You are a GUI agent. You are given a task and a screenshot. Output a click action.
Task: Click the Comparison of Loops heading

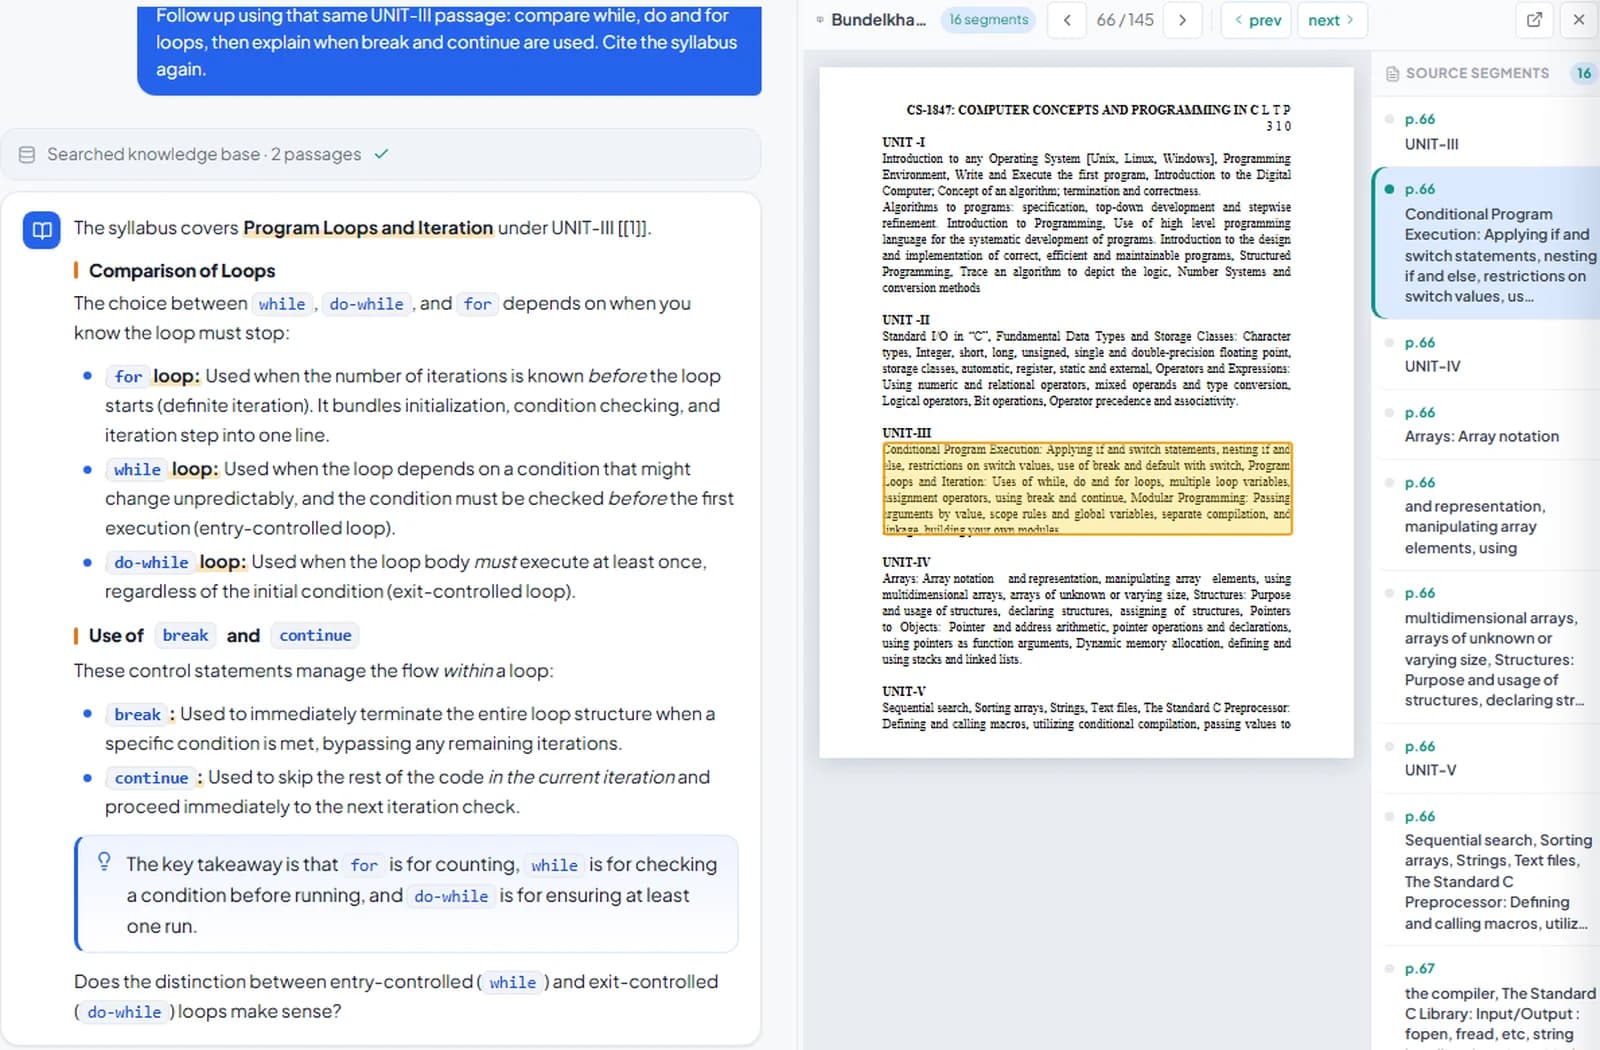(182, 271)
